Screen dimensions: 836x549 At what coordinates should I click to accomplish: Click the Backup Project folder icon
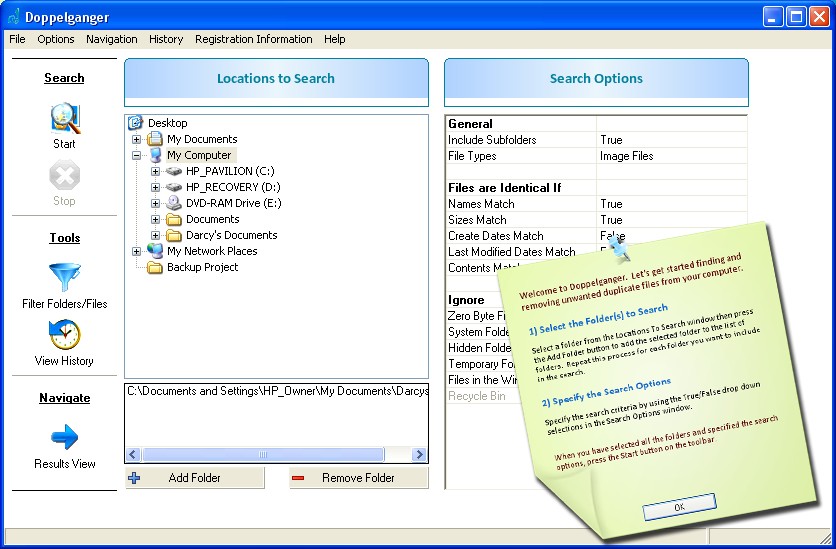click(x=155, y=267)
